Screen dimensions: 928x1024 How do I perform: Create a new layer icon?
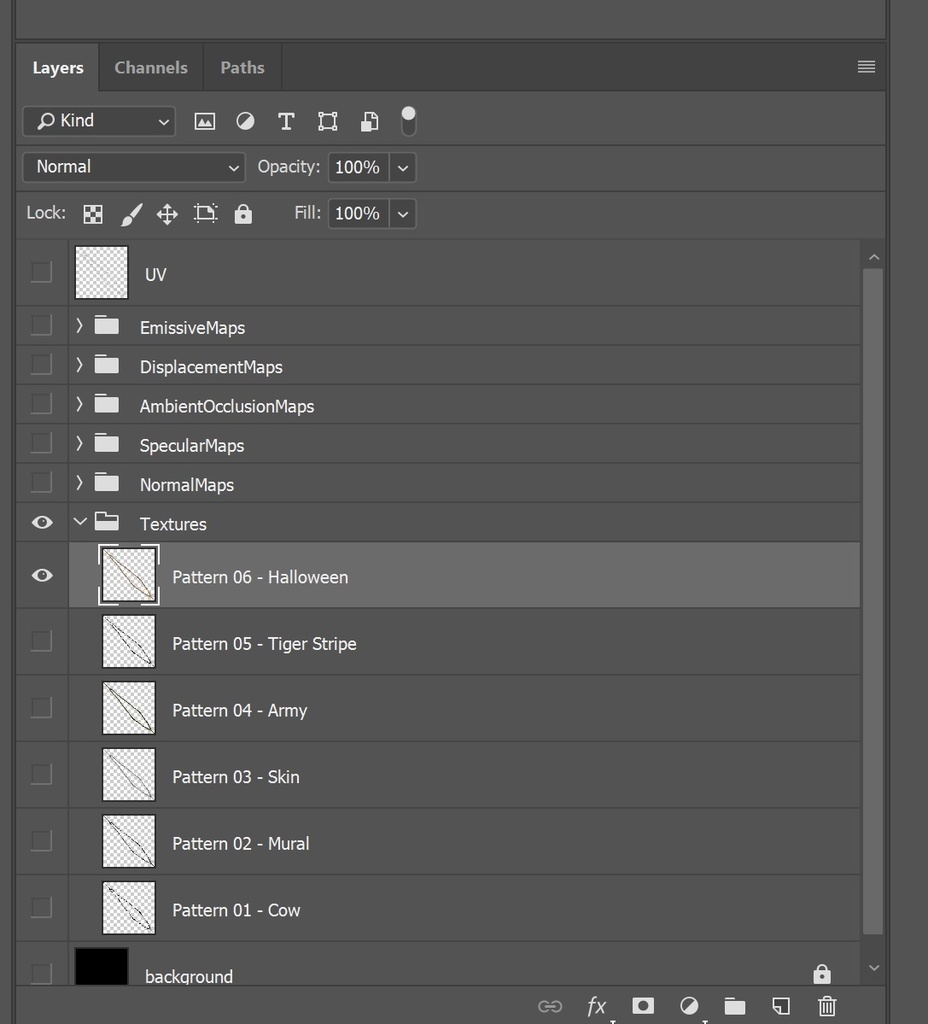(781, 1006)
